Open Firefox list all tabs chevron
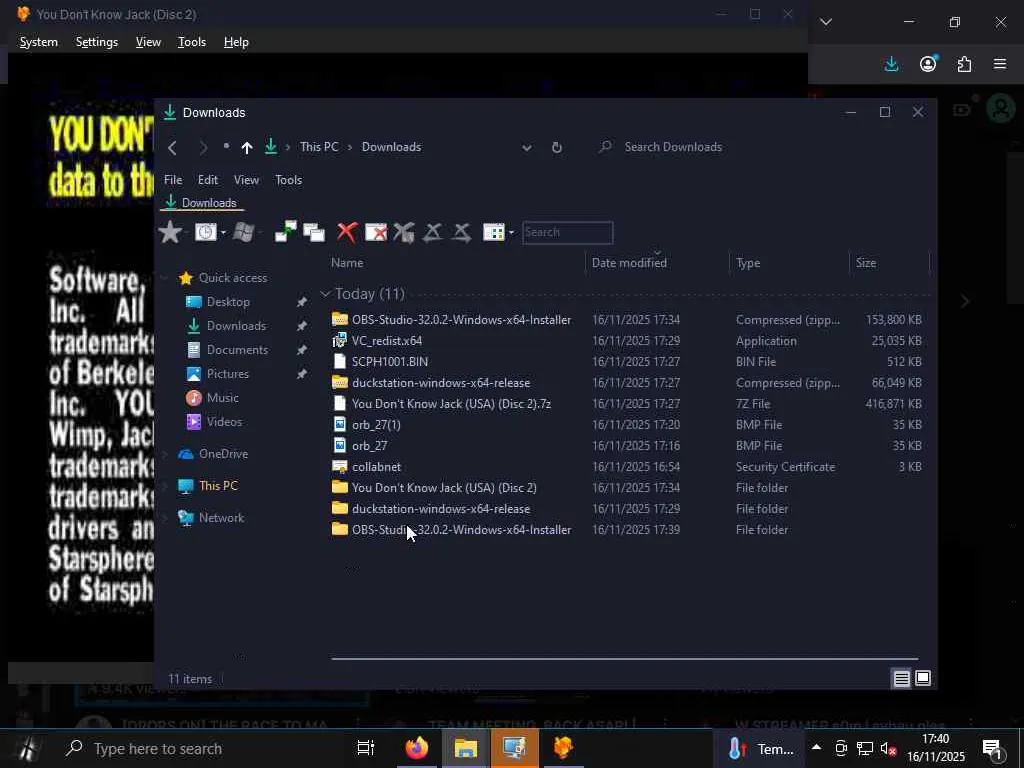1024x768 pixels. click(x=825, y=22)
